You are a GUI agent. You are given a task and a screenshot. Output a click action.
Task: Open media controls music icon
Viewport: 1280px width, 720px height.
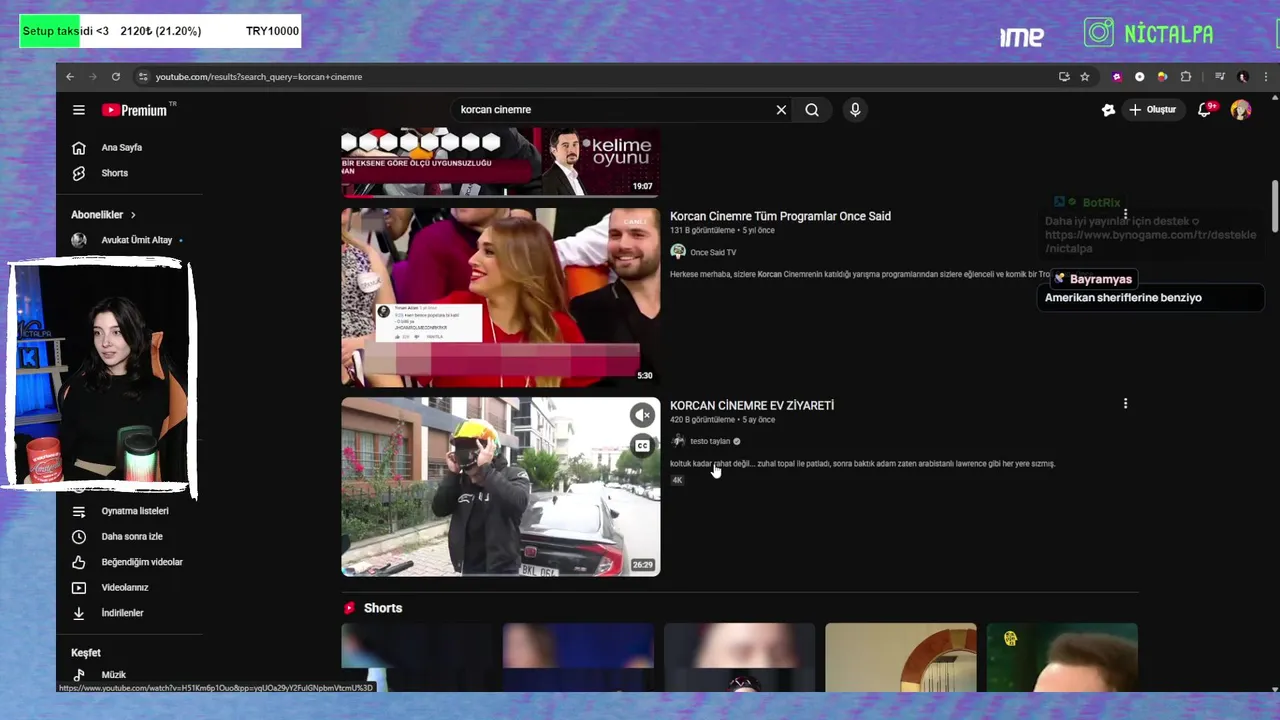click(1220, 77)
